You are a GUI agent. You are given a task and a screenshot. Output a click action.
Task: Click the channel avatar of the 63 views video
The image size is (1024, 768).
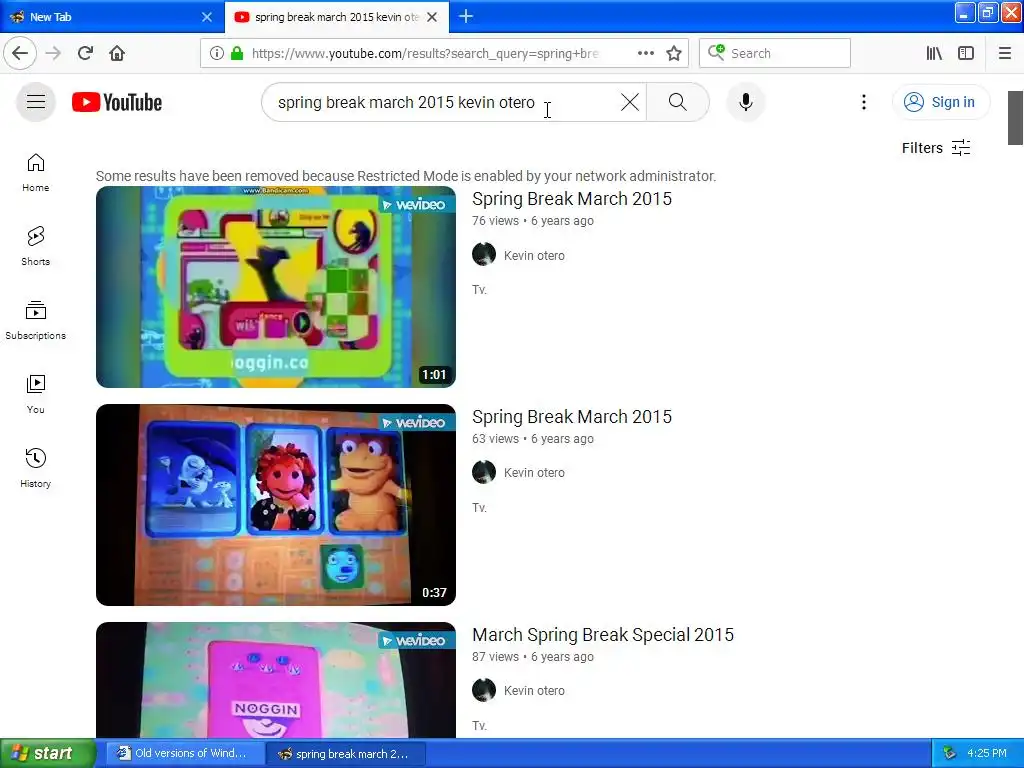click(x=484, y=472)
